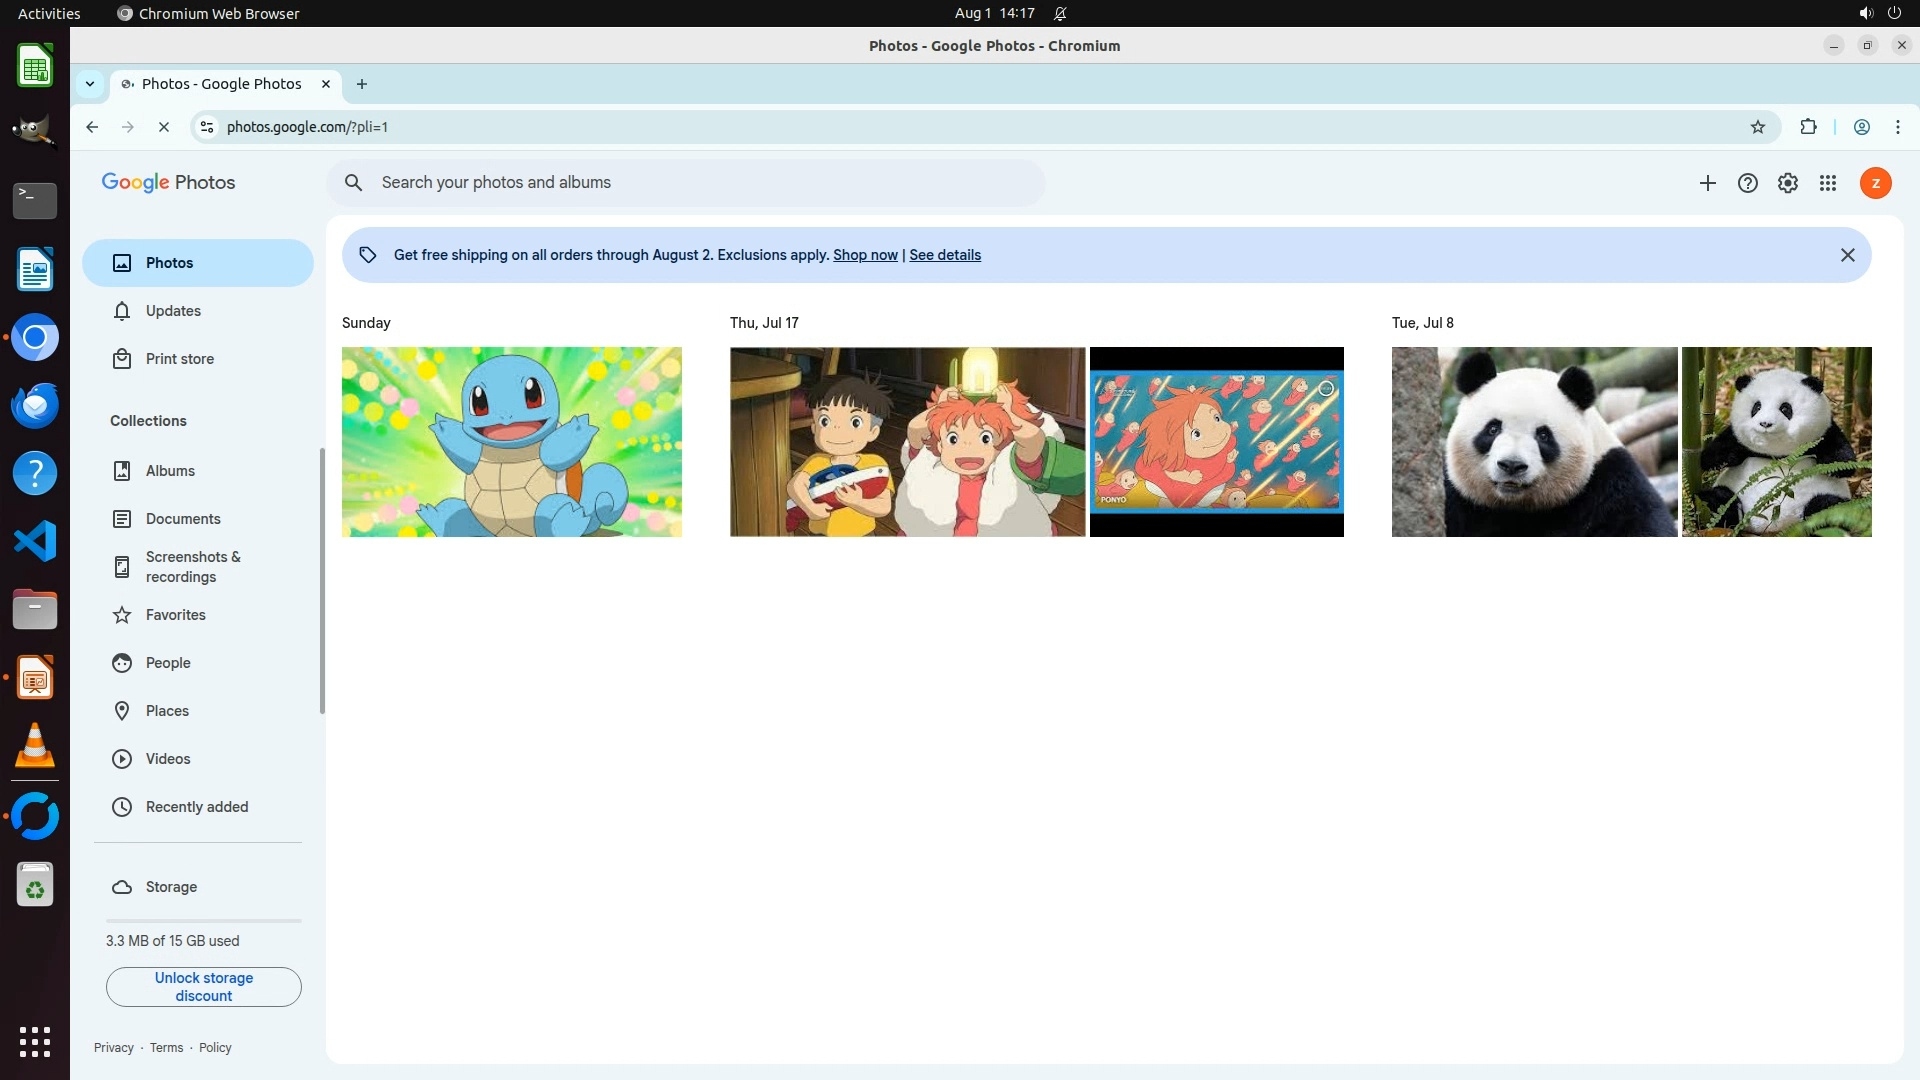Open the Z account avatar menu
1920x1080 pixels.
pyautogui.click(x=1876, y=183)
